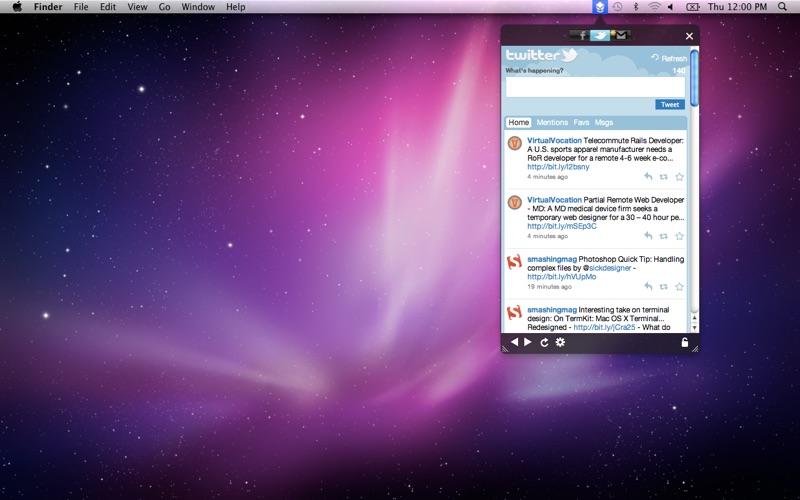Open the Favs tab
800x500 pixels.
pos(581,122)
